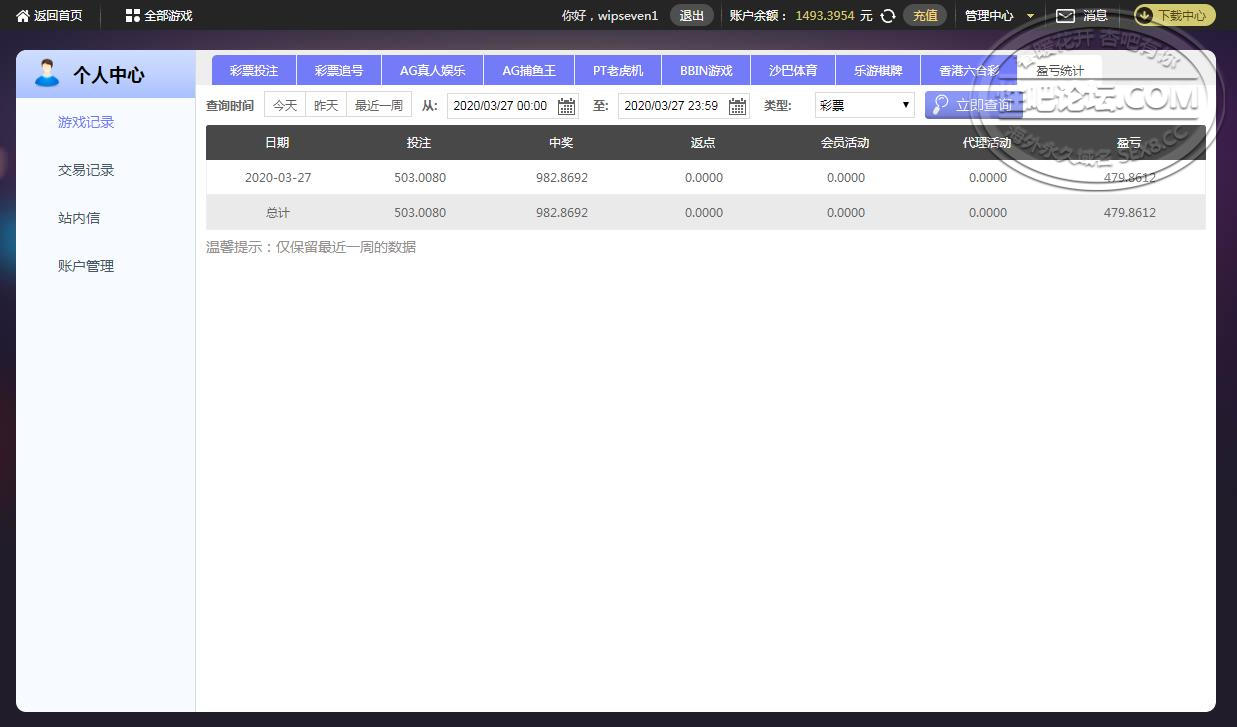Refresh the account balance with the circular arrows
1237x727 pixels.
pos(887,16)
